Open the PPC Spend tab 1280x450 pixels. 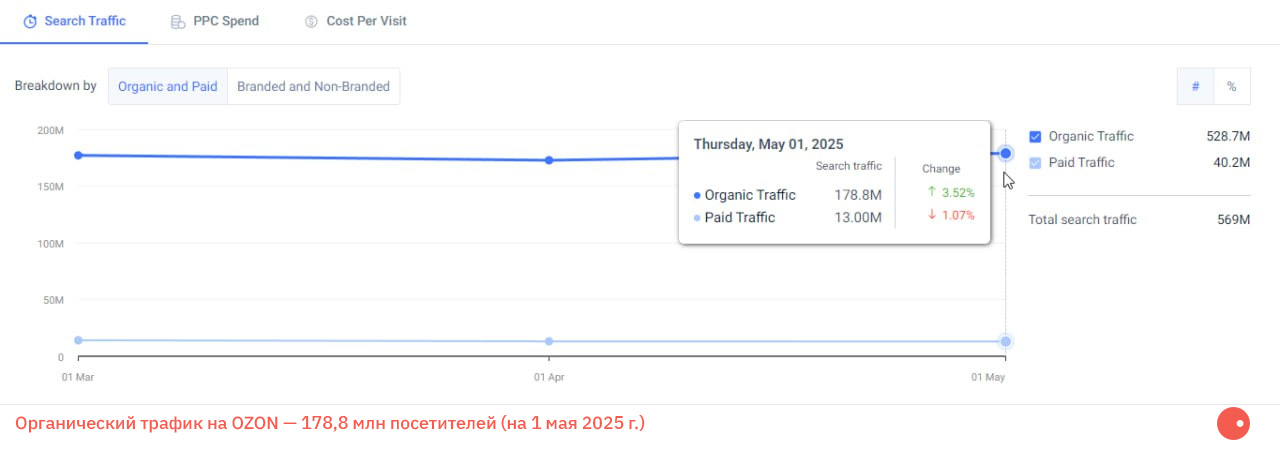(226, 21)
